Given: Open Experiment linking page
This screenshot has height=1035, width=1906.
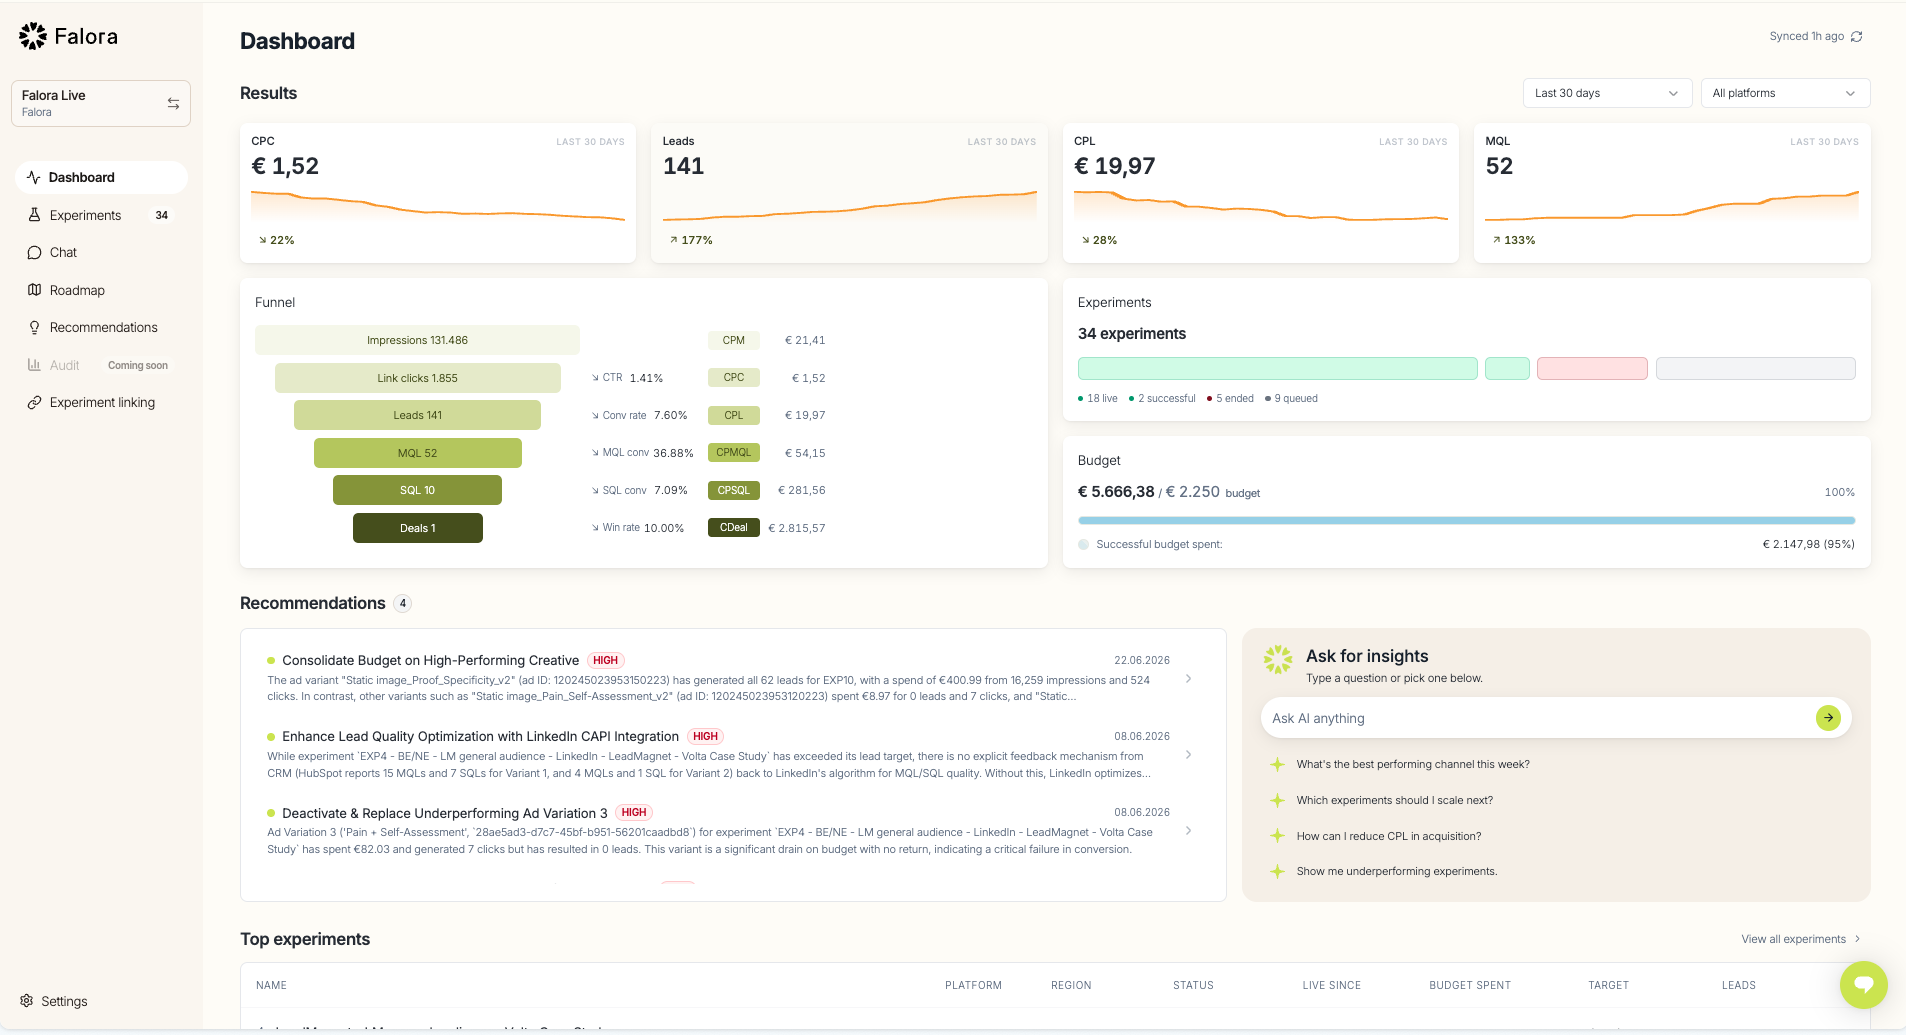Looking at the screenshot, I should (x=101, y=402).
